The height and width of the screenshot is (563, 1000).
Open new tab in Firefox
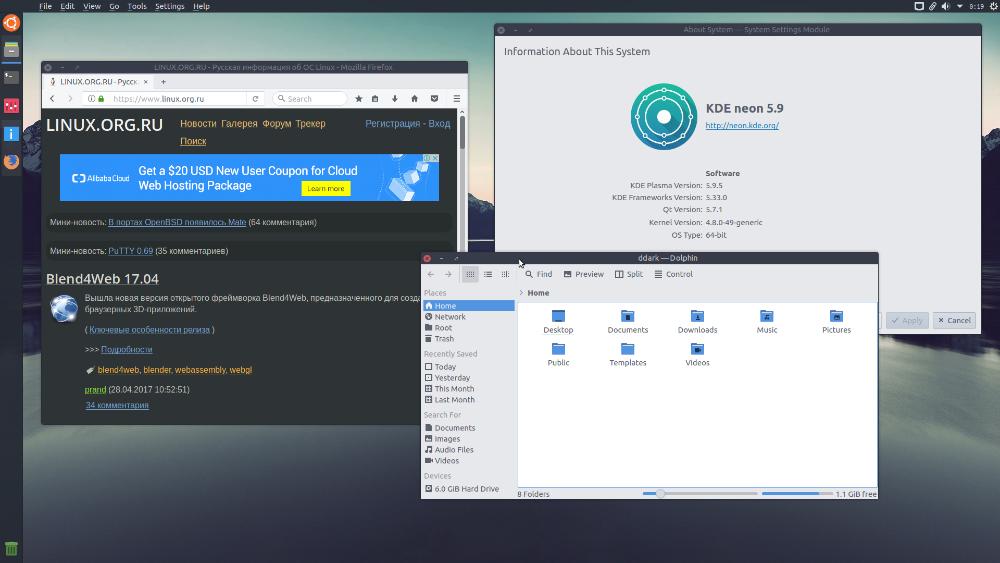pyautogui.click(x=163, y=82)
